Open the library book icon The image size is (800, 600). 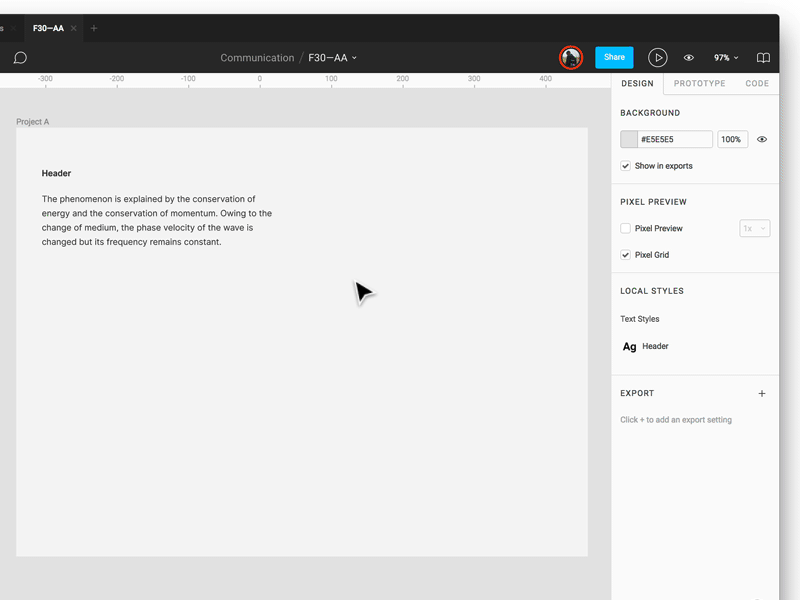(x=763, y=58)
